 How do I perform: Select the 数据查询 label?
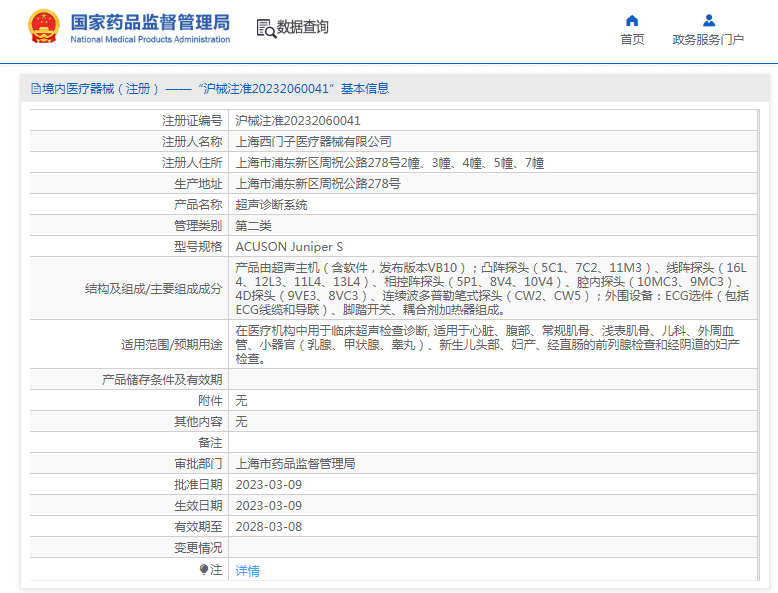(x=302, y=28)
